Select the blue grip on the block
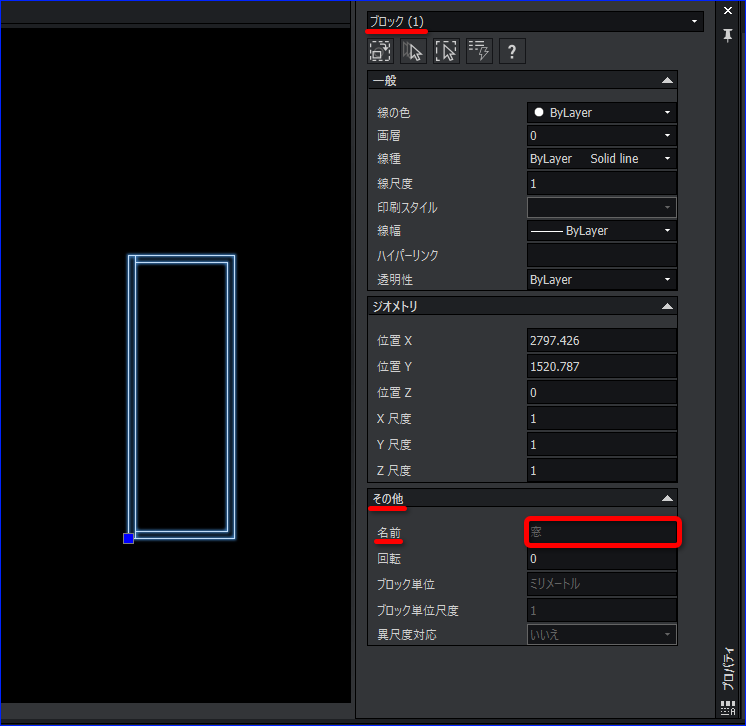746x726 pixels. pyautogui.click(x=128, y=539)
